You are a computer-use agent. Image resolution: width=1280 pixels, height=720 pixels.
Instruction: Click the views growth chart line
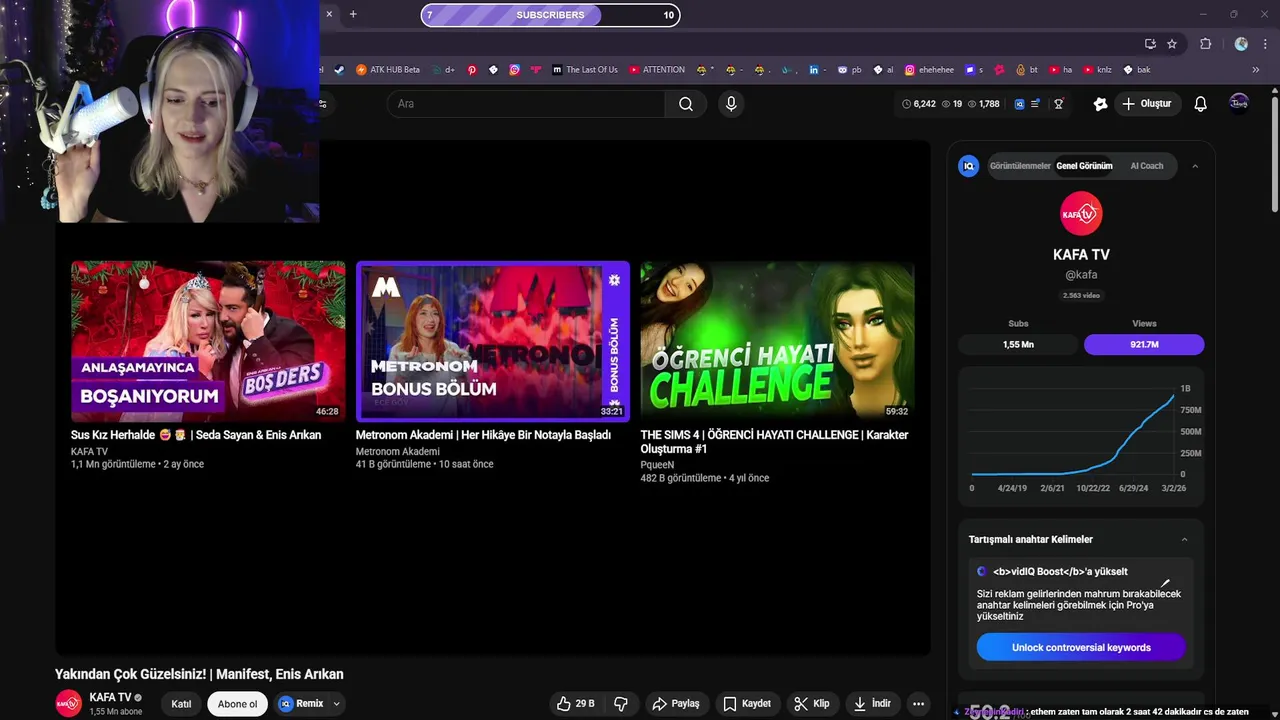coord(1075,435)
